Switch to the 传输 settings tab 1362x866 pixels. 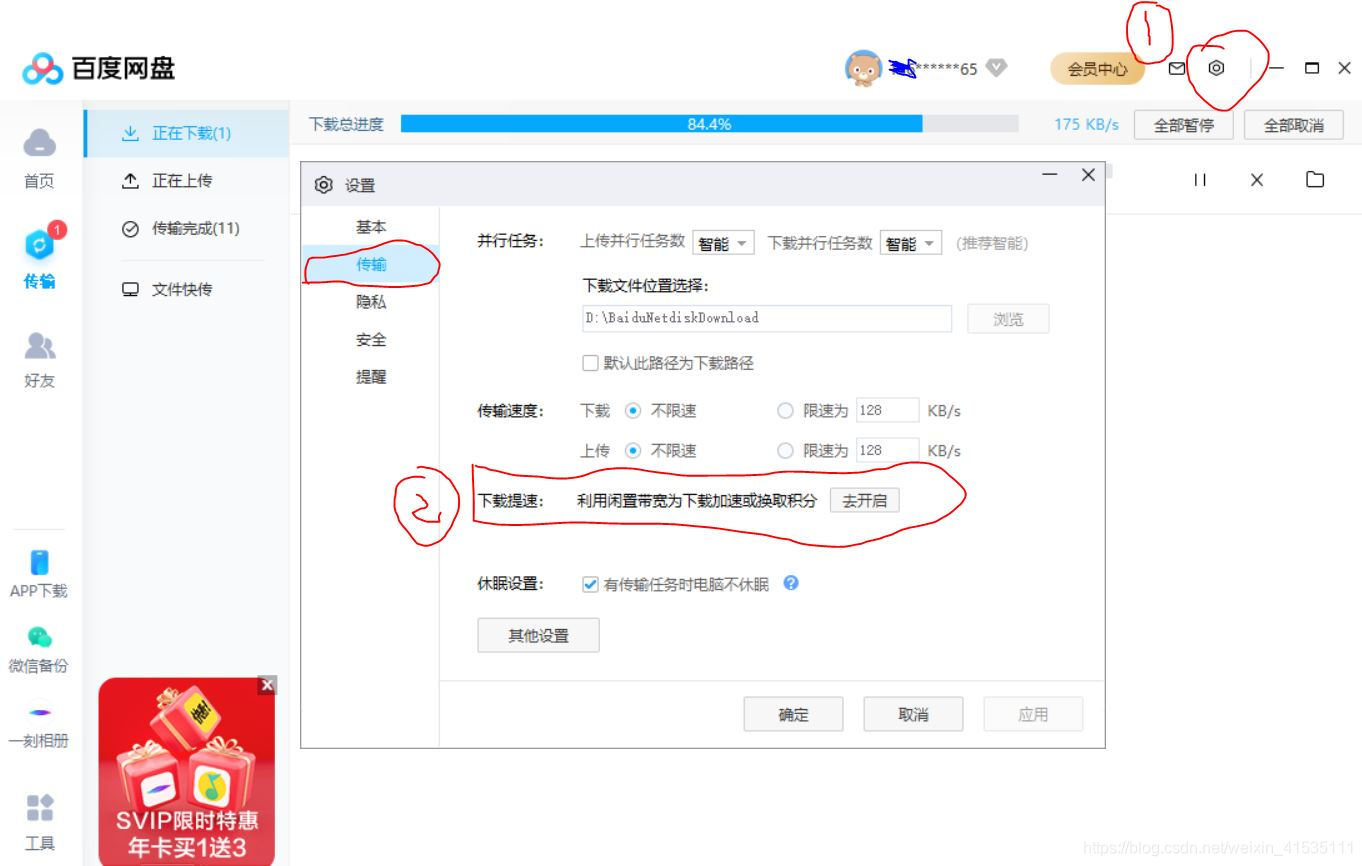371,265
